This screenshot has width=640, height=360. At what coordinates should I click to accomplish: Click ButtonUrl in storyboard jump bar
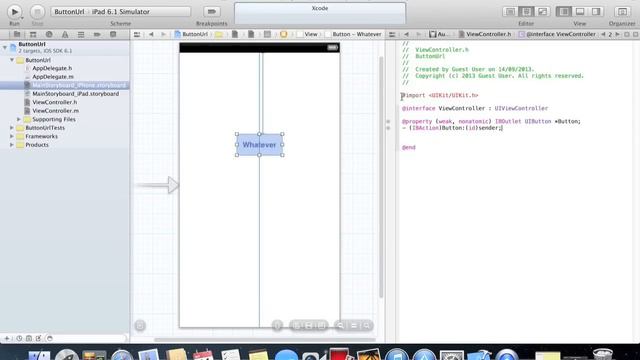tap(191, 35)
